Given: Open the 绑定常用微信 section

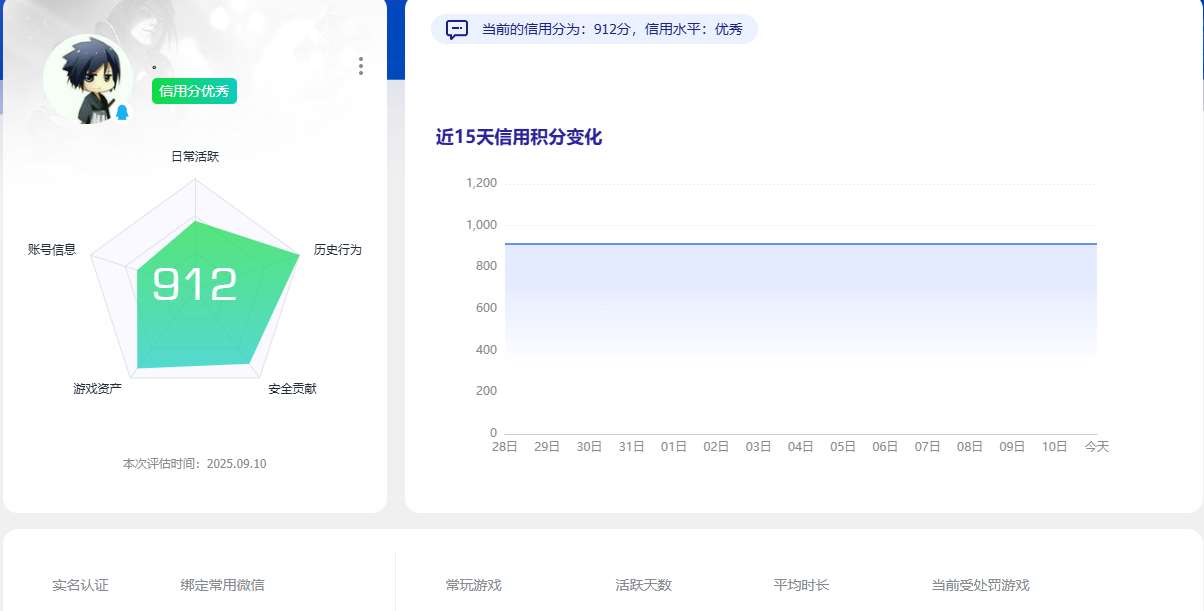Looking at the screenshot, I should pyautogui.click(x=222, y=585).
